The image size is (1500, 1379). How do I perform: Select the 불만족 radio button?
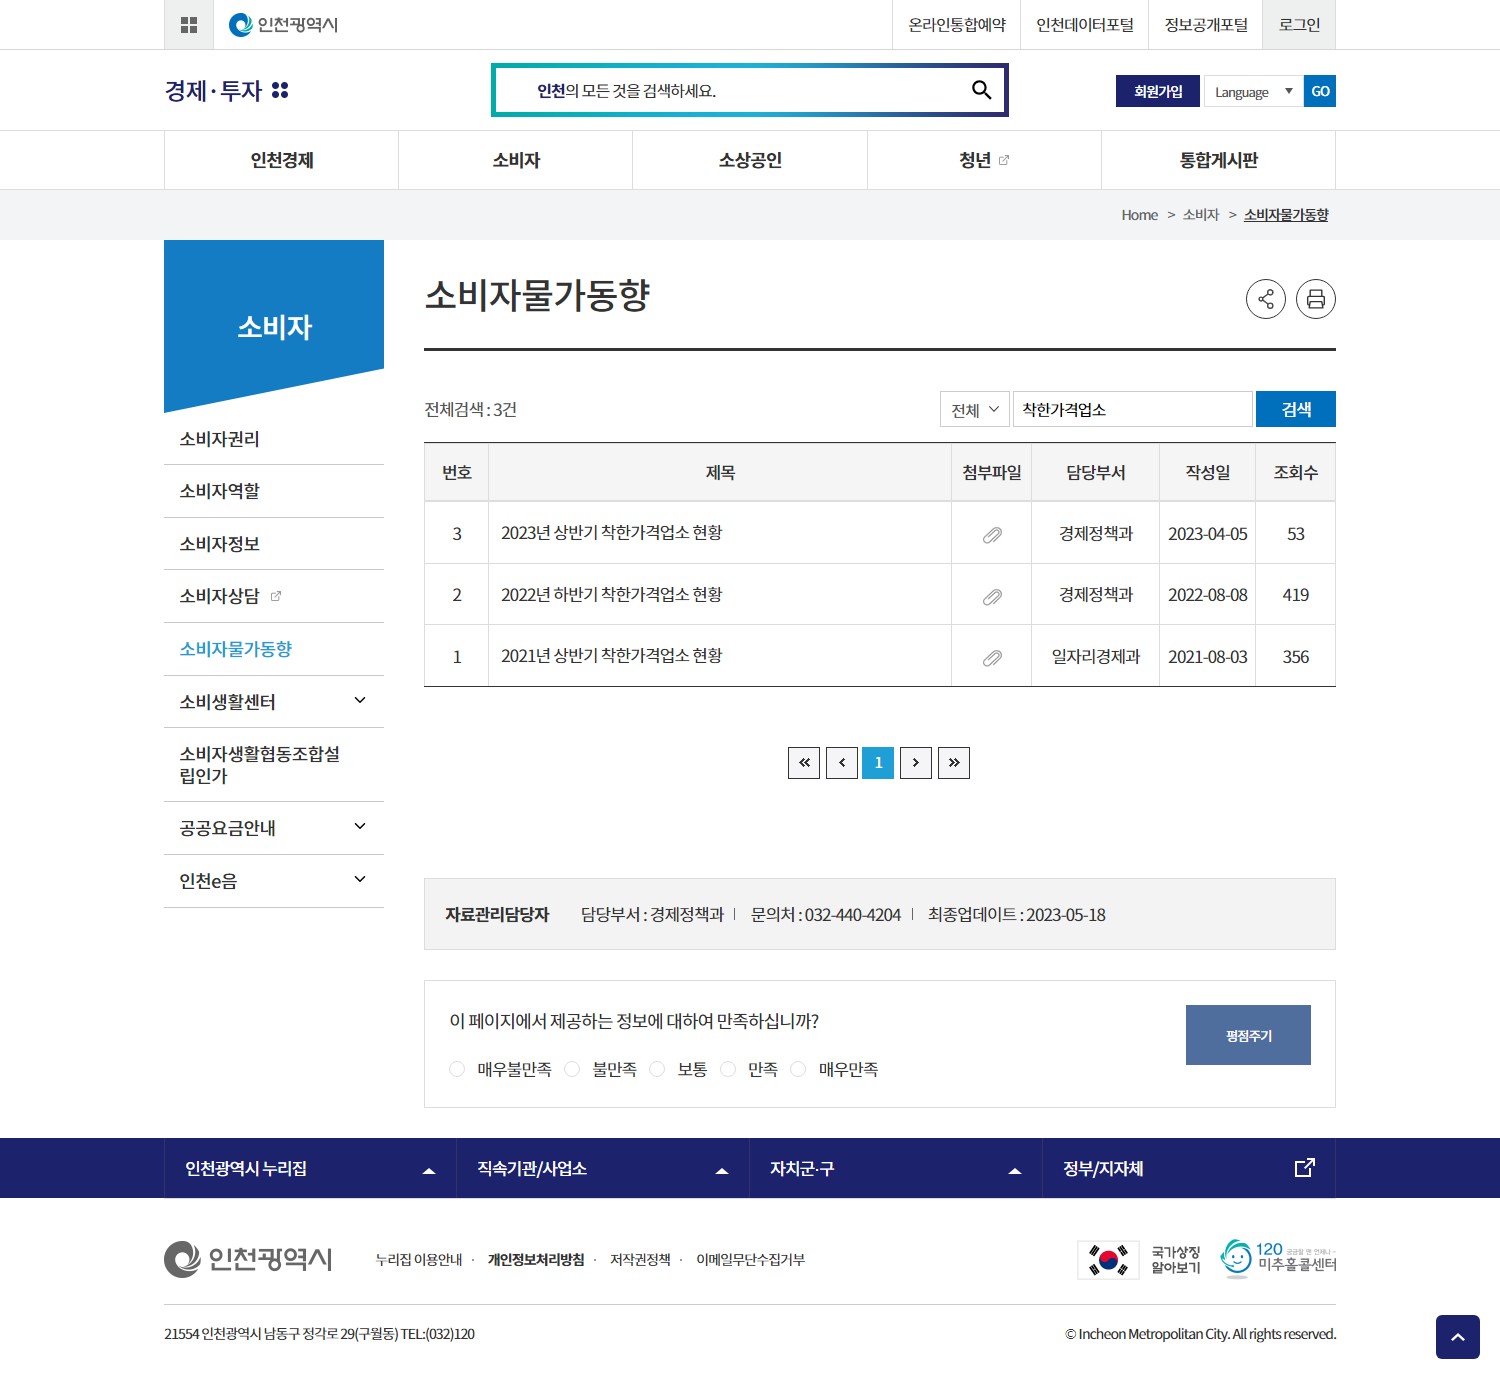(572, 1069)
